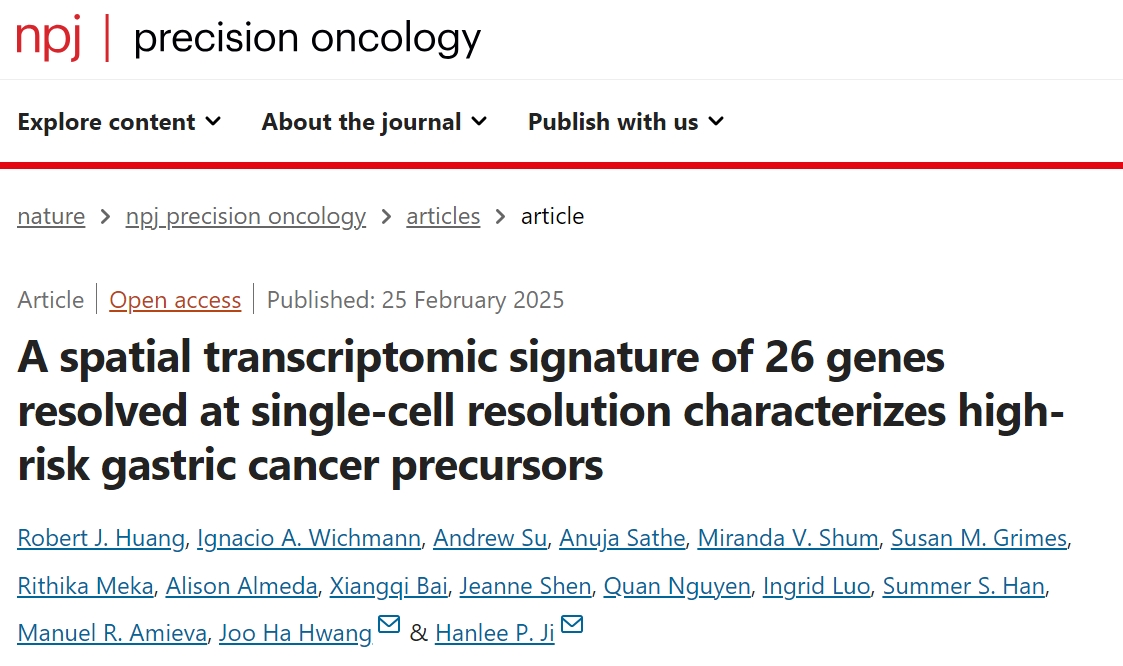Image resolution: width=1123 pixels, height=666 pixels.
Task: Click the Open access link
Action: pyautogui.click(x=175, y=299)
